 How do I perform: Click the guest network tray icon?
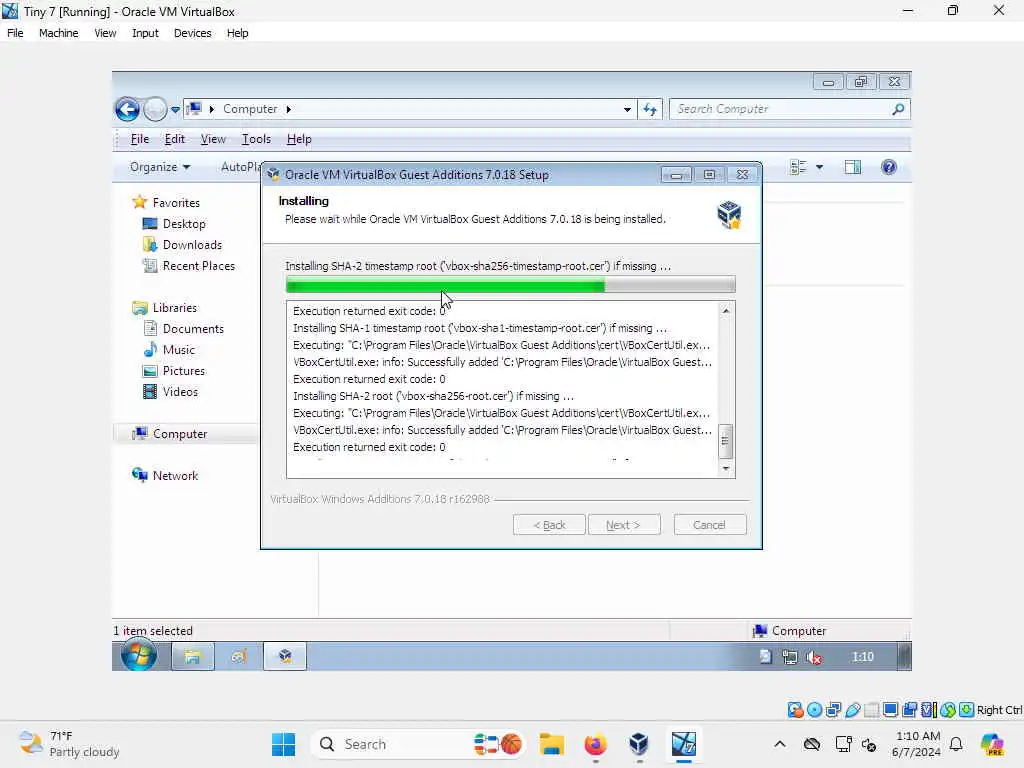tap(790, 657)
